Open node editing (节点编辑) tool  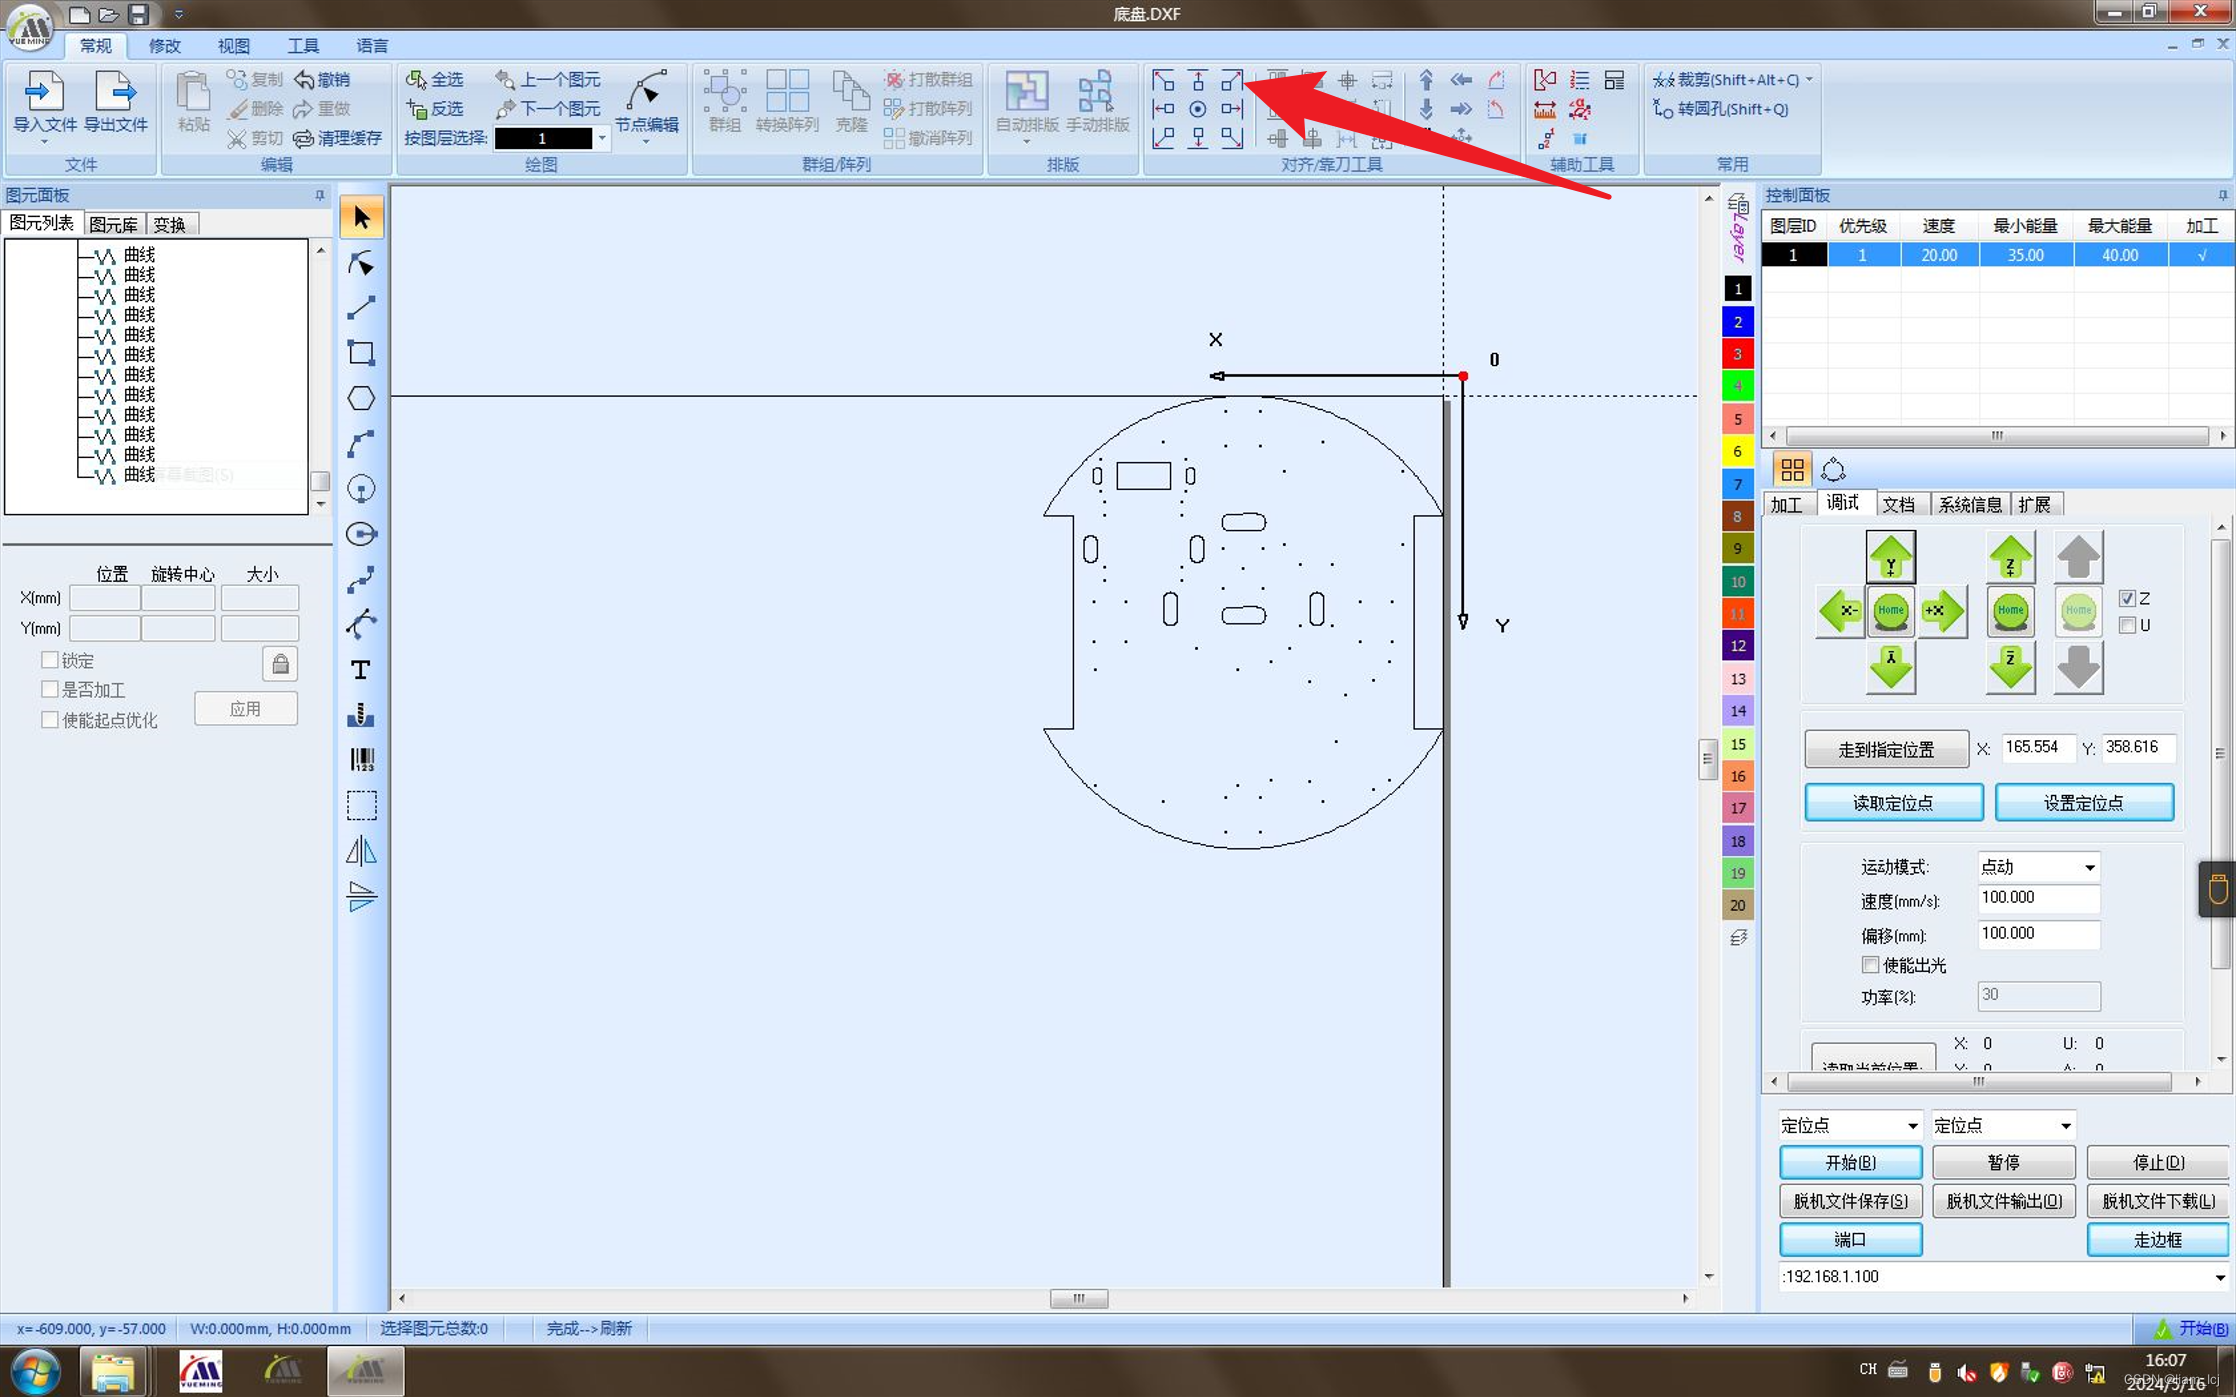pos(646,103)
